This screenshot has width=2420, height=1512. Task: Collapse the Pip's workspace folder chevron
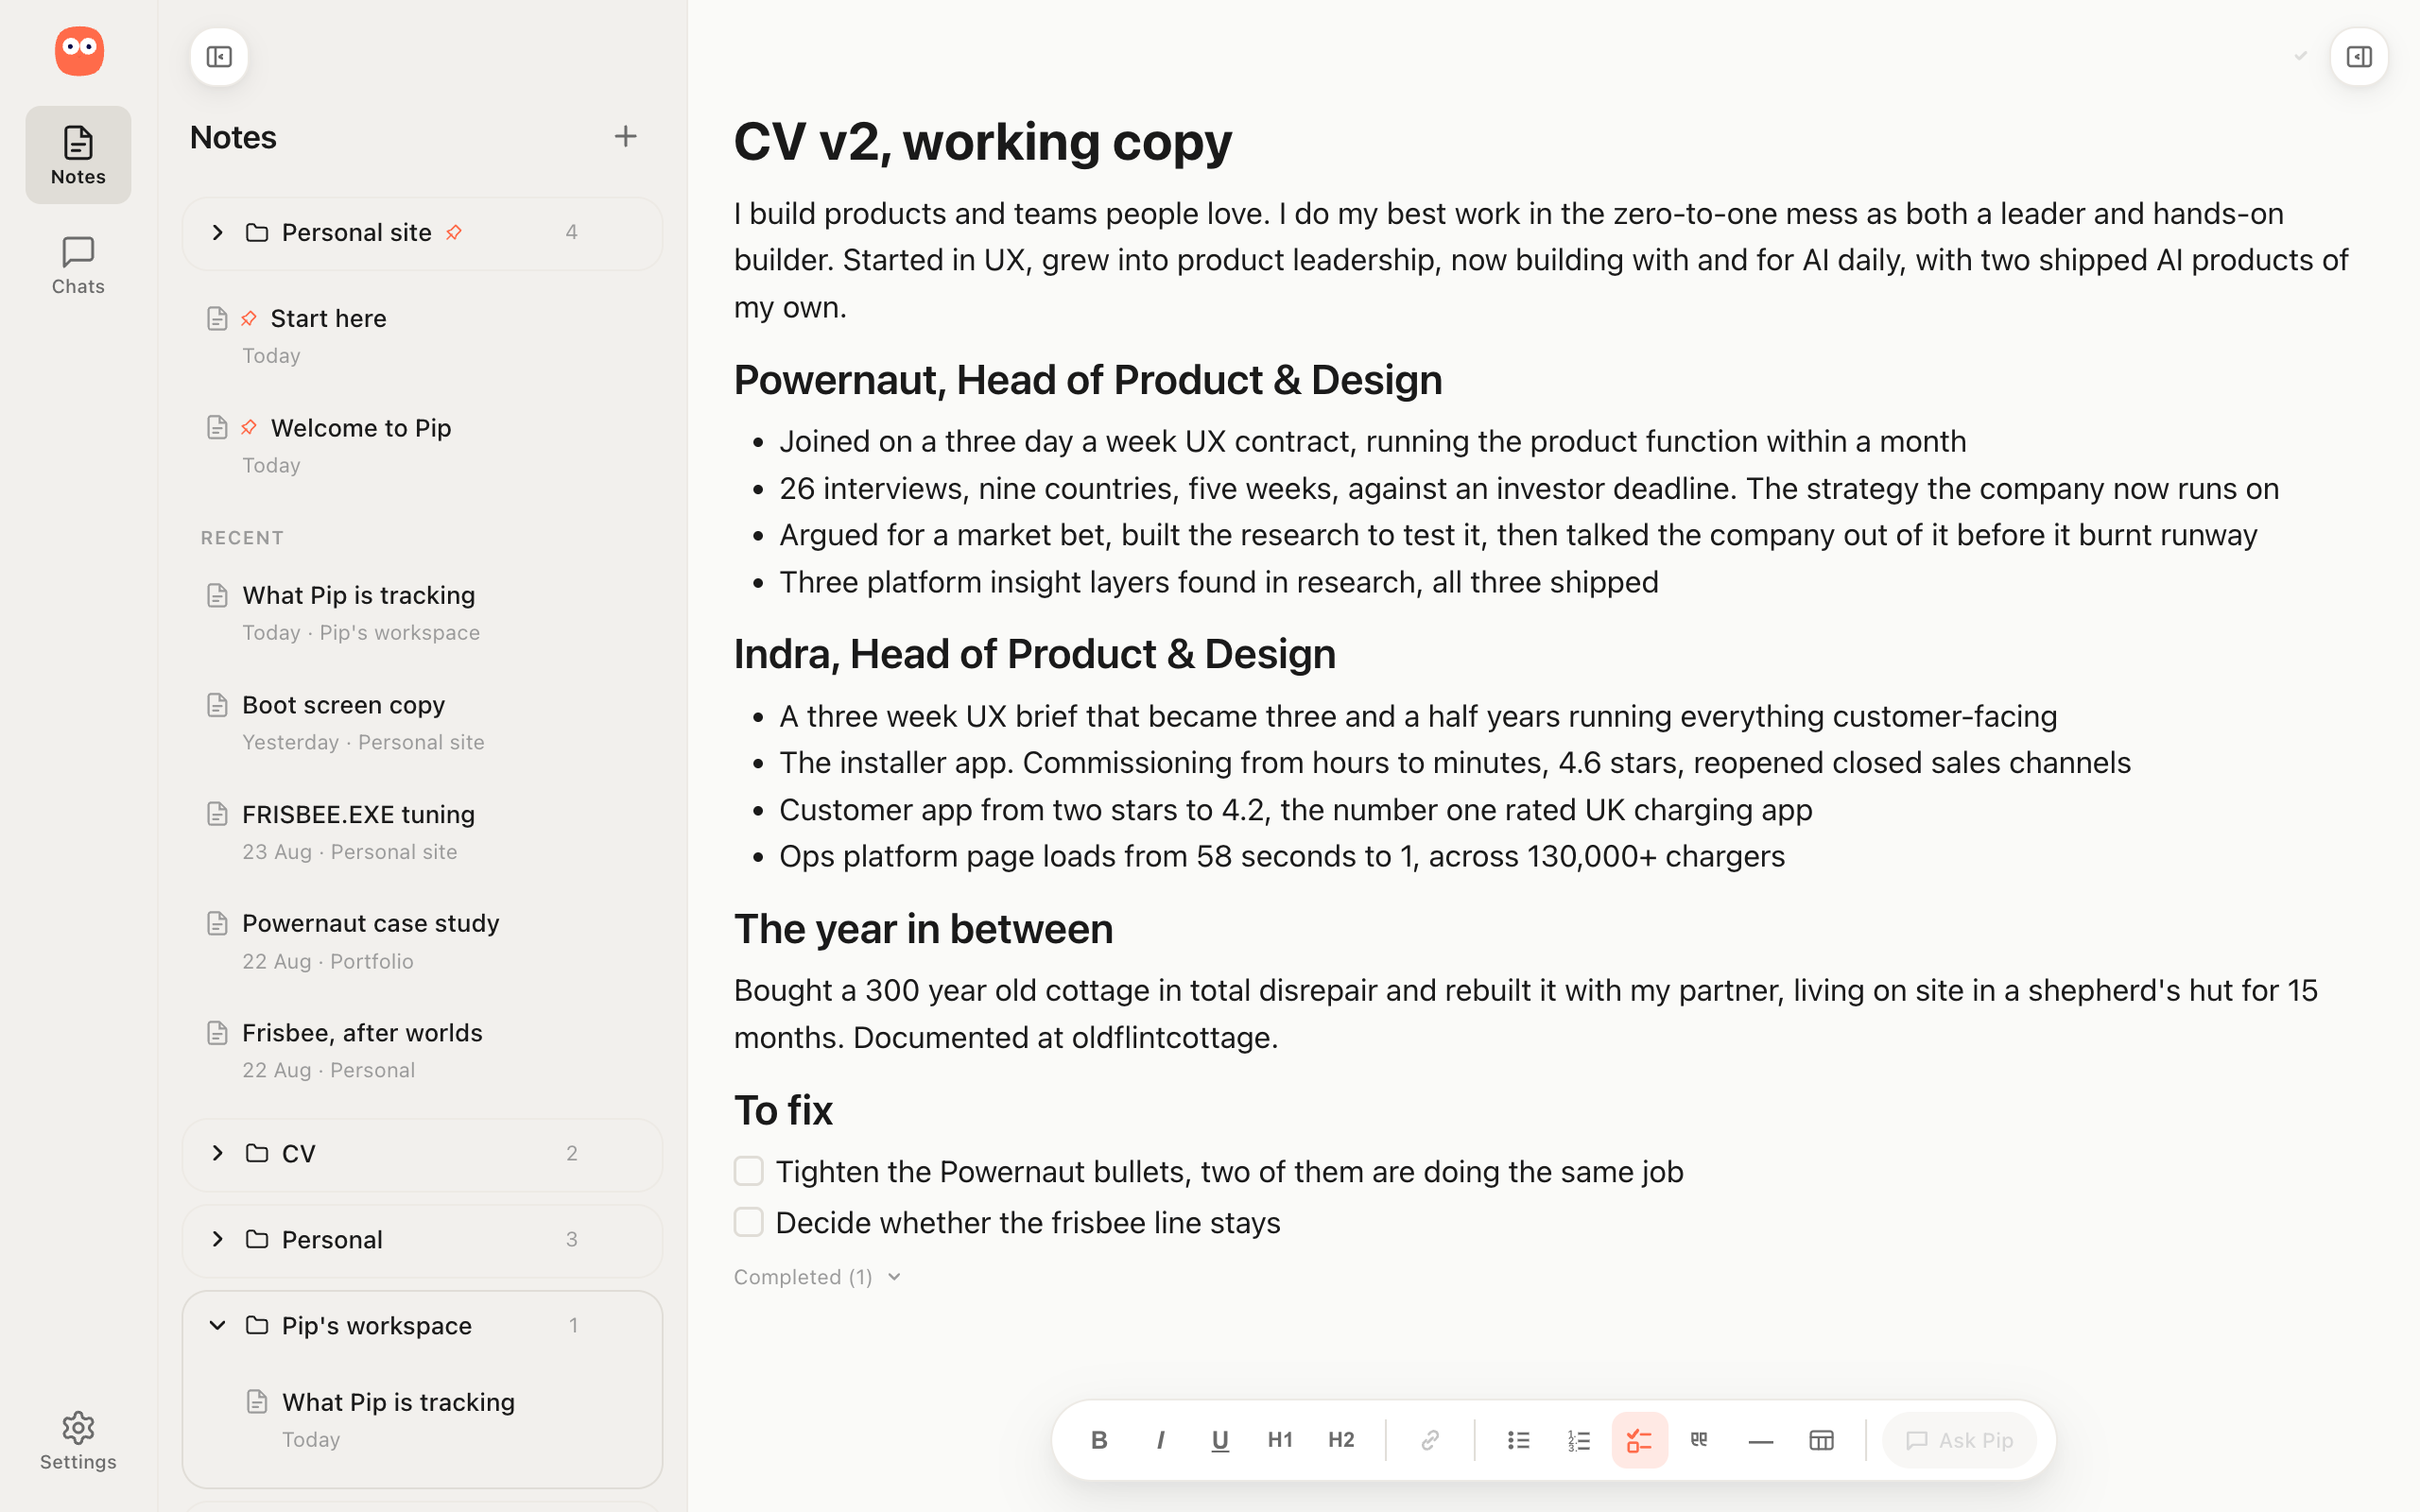pos(217,1325)
